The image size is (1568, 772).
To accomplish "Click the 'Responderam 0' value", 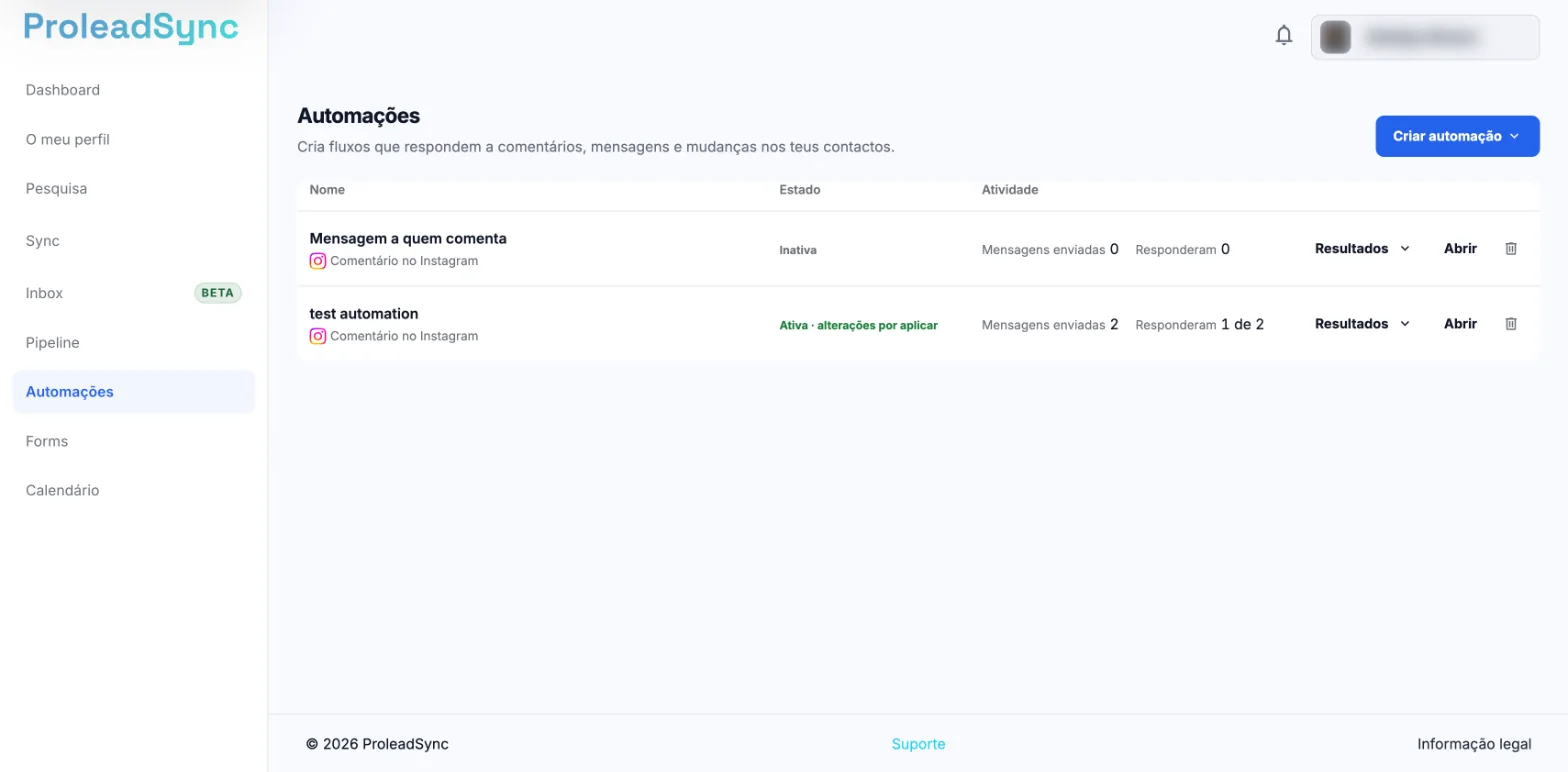I will point(1183,249).
